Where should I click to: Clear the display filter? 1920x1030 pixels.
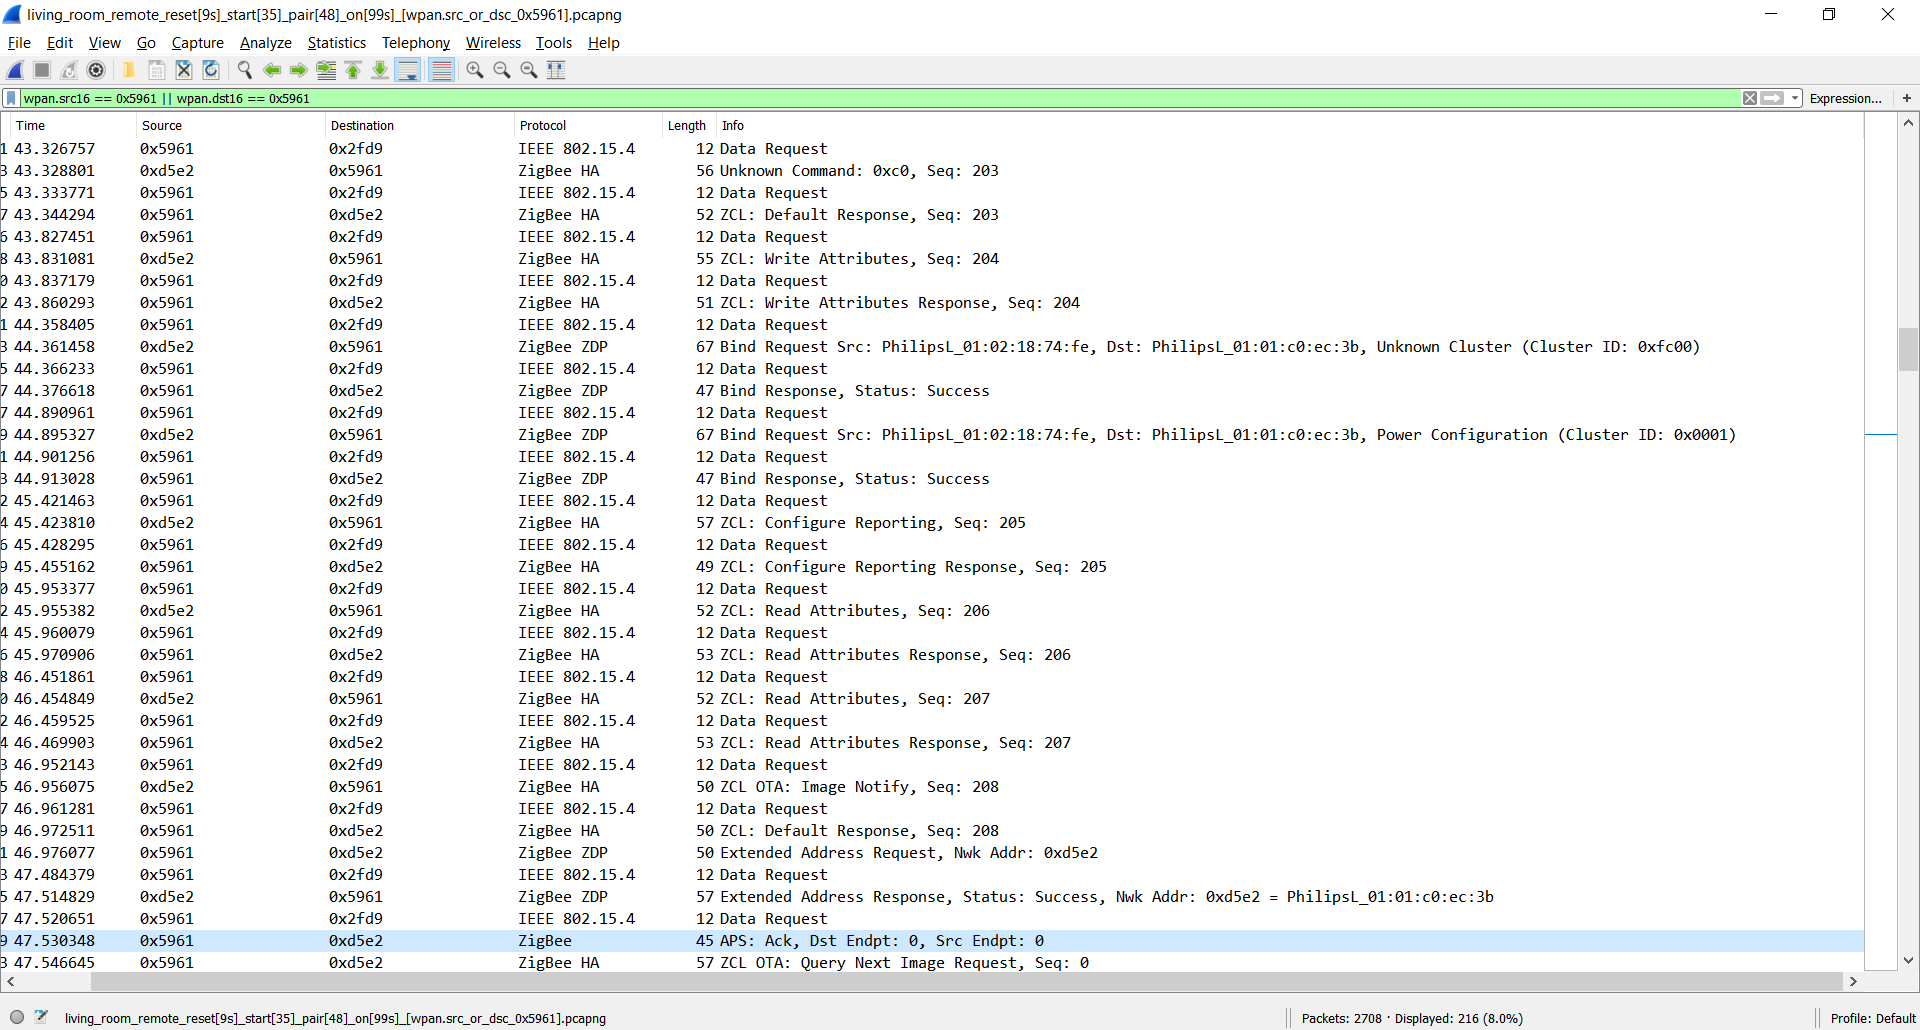1750,98
